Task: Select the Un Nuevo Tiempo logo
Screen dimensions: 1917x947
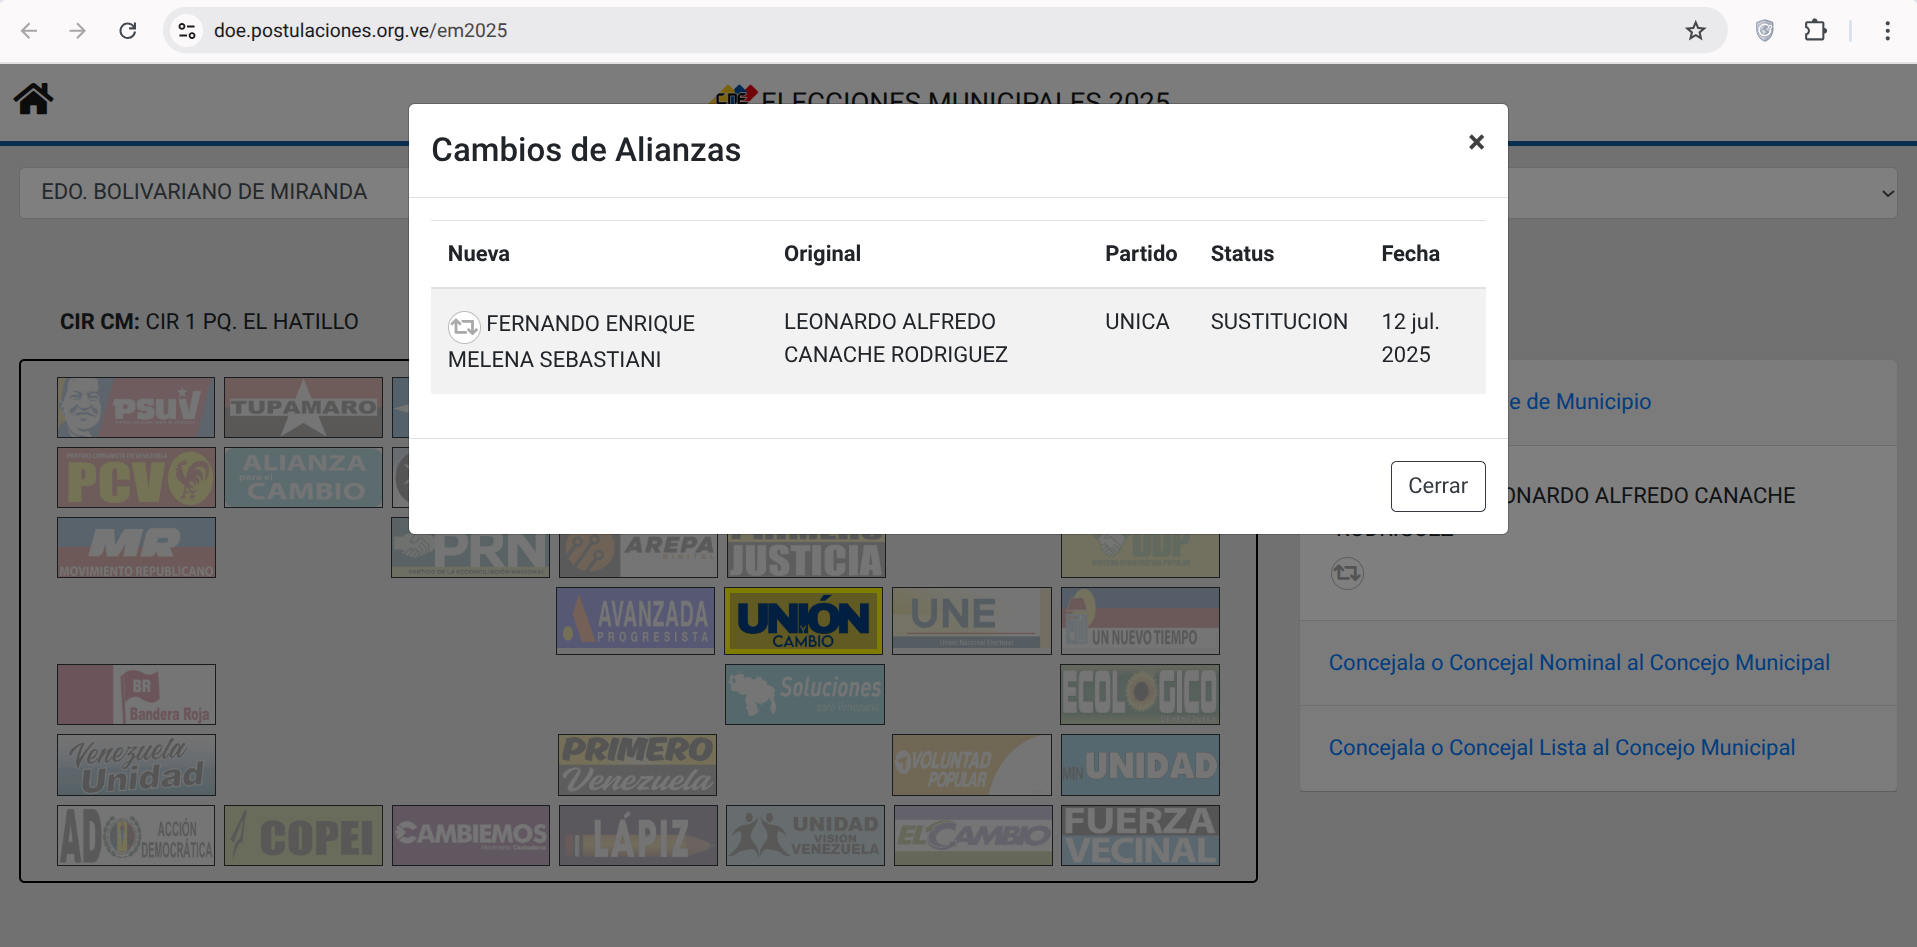Action: point(1140,621)
